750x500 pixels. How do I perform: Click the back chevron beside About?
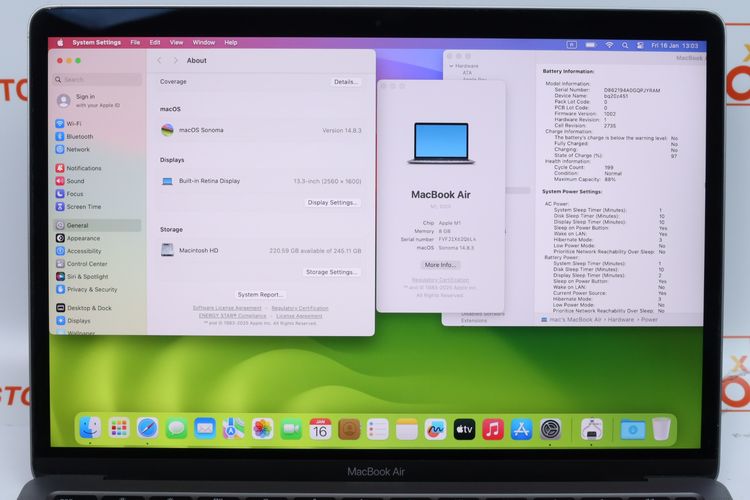click(x=160, y=60)
